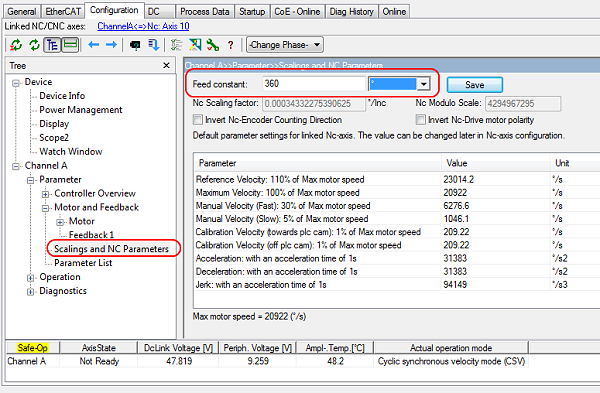
Task: Select the Manual Velocity (Fast) row
Action: [397, 205]
